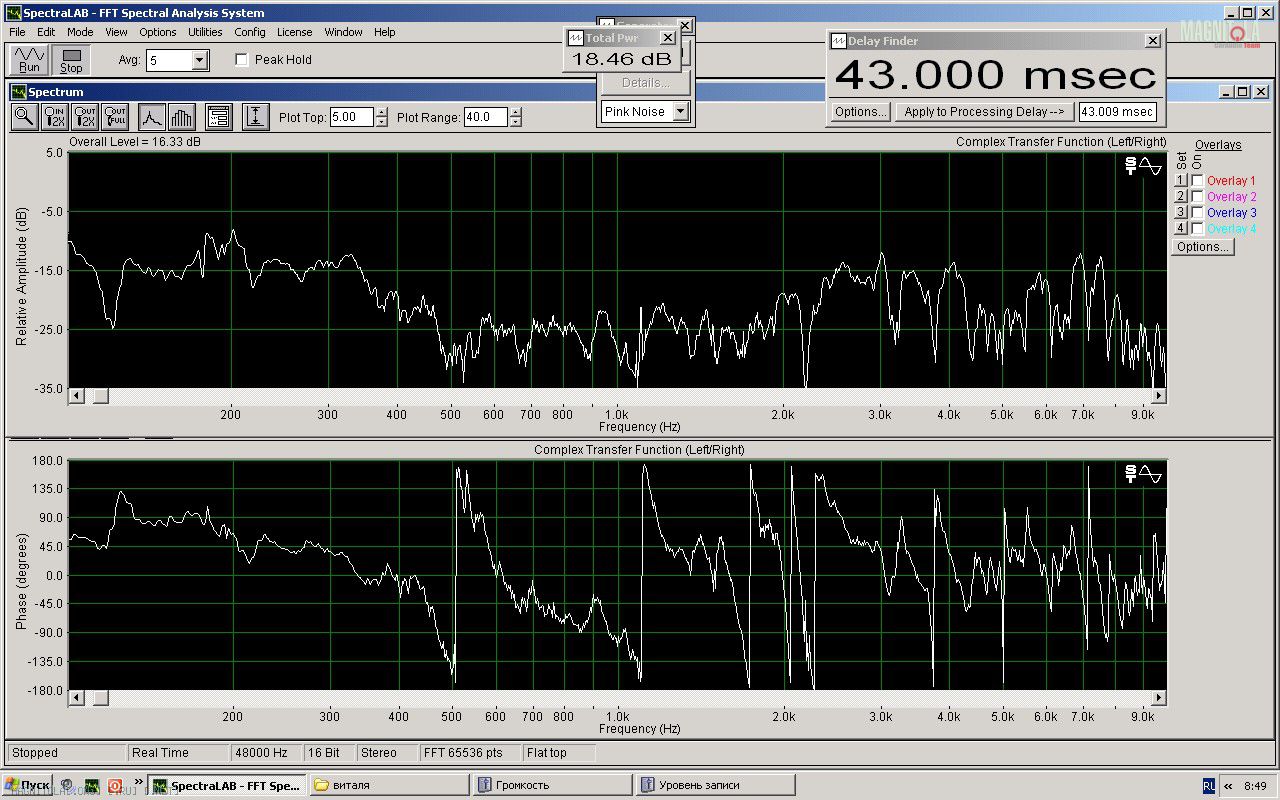Open the Edit menu
This screenshot has height=800, width=1280.
pos(46,32)
